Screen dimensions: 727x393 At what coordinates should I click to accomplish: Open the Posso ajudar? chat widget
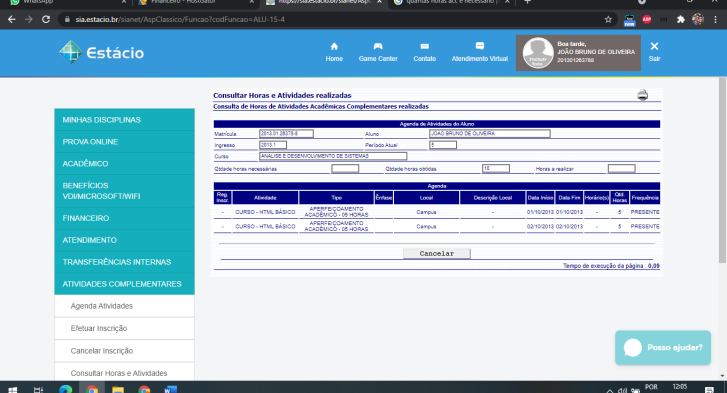pos(663,348)
